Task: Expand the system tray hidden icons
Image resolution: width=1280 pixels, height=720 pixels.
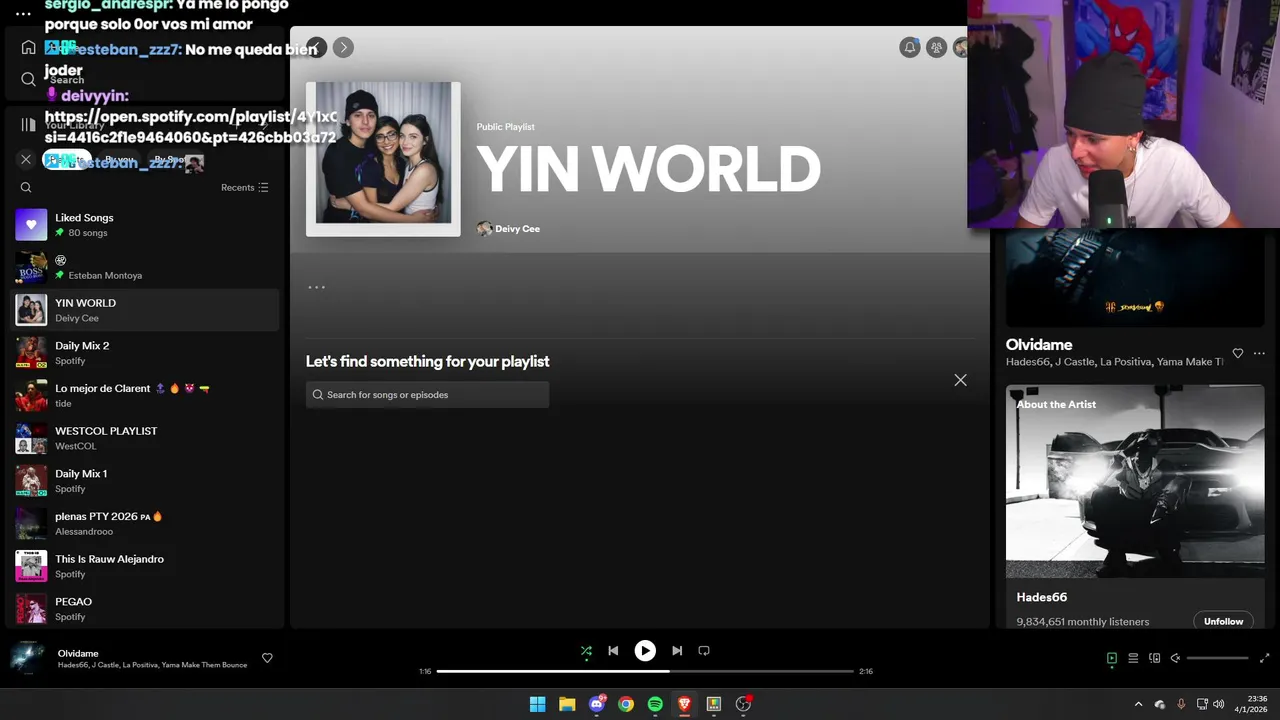Action: [1138, 704]
